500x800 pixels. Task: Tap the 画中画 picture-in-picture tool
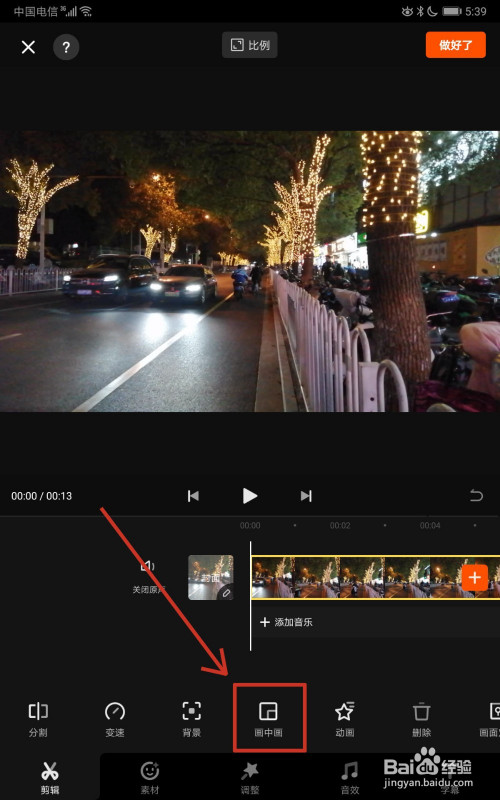pos(268,718)
